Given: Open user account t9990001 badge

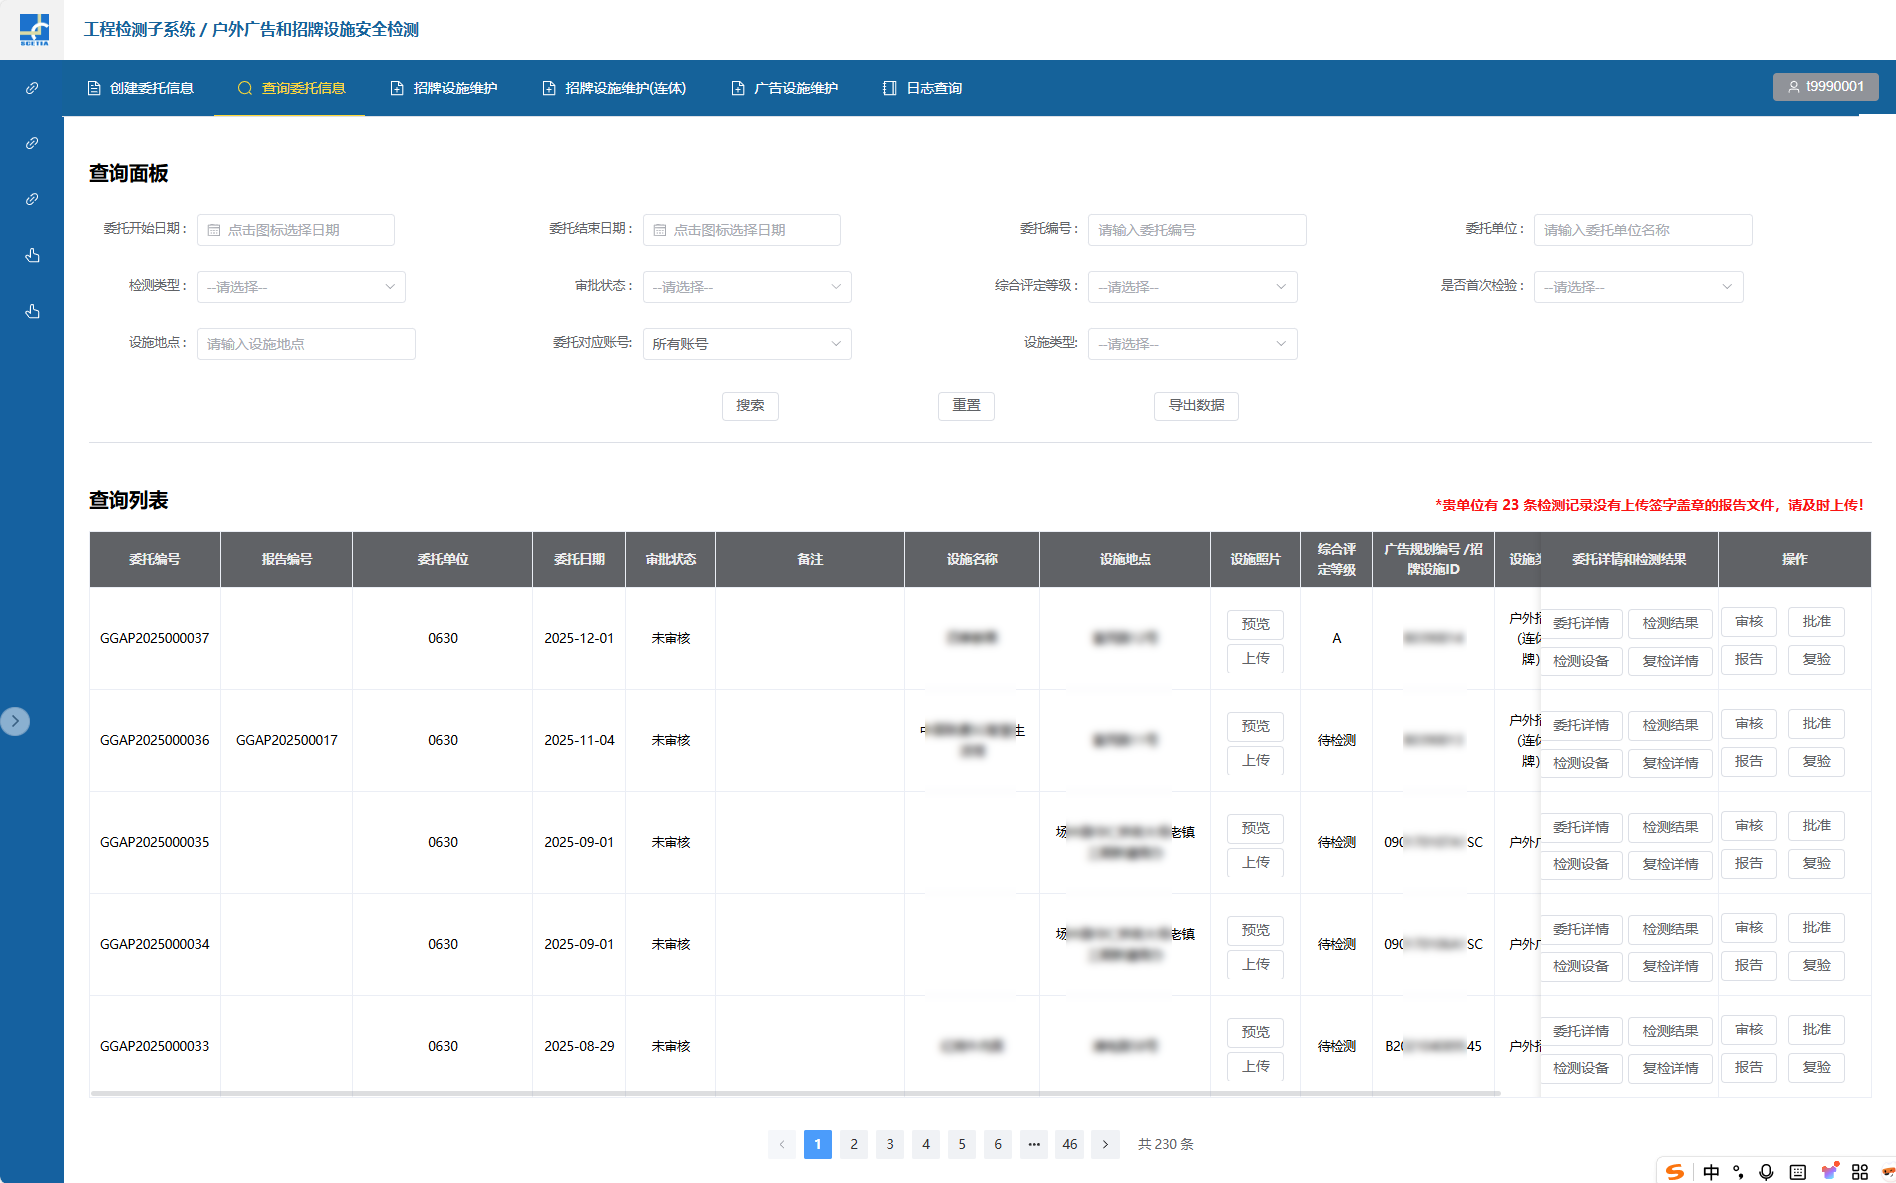Looking at the screenshot, I should pyautogui.click(x=1825, y=87).
